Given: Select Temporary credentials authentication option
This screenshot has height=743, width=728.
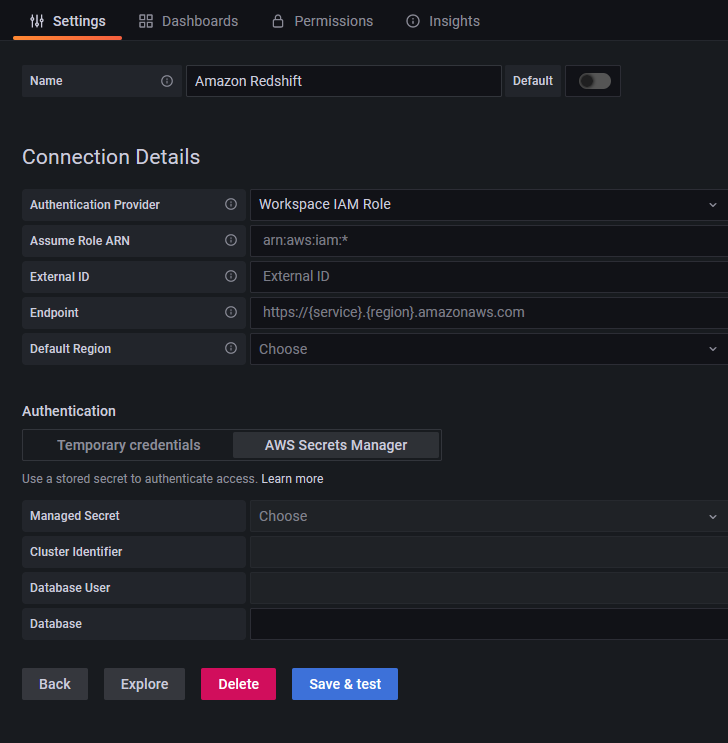Looking at the screenshot, I should [129, 445].
